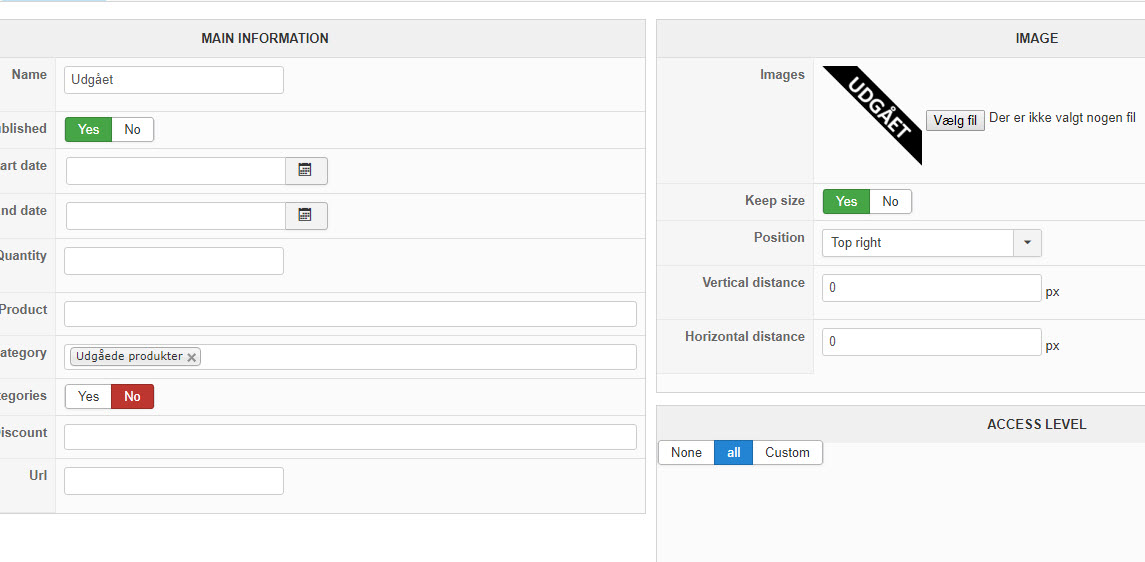Image resolution: width=1145 pixels, height=562 pixels.
Task: Set Keep size to No
Action: [890, 202]
